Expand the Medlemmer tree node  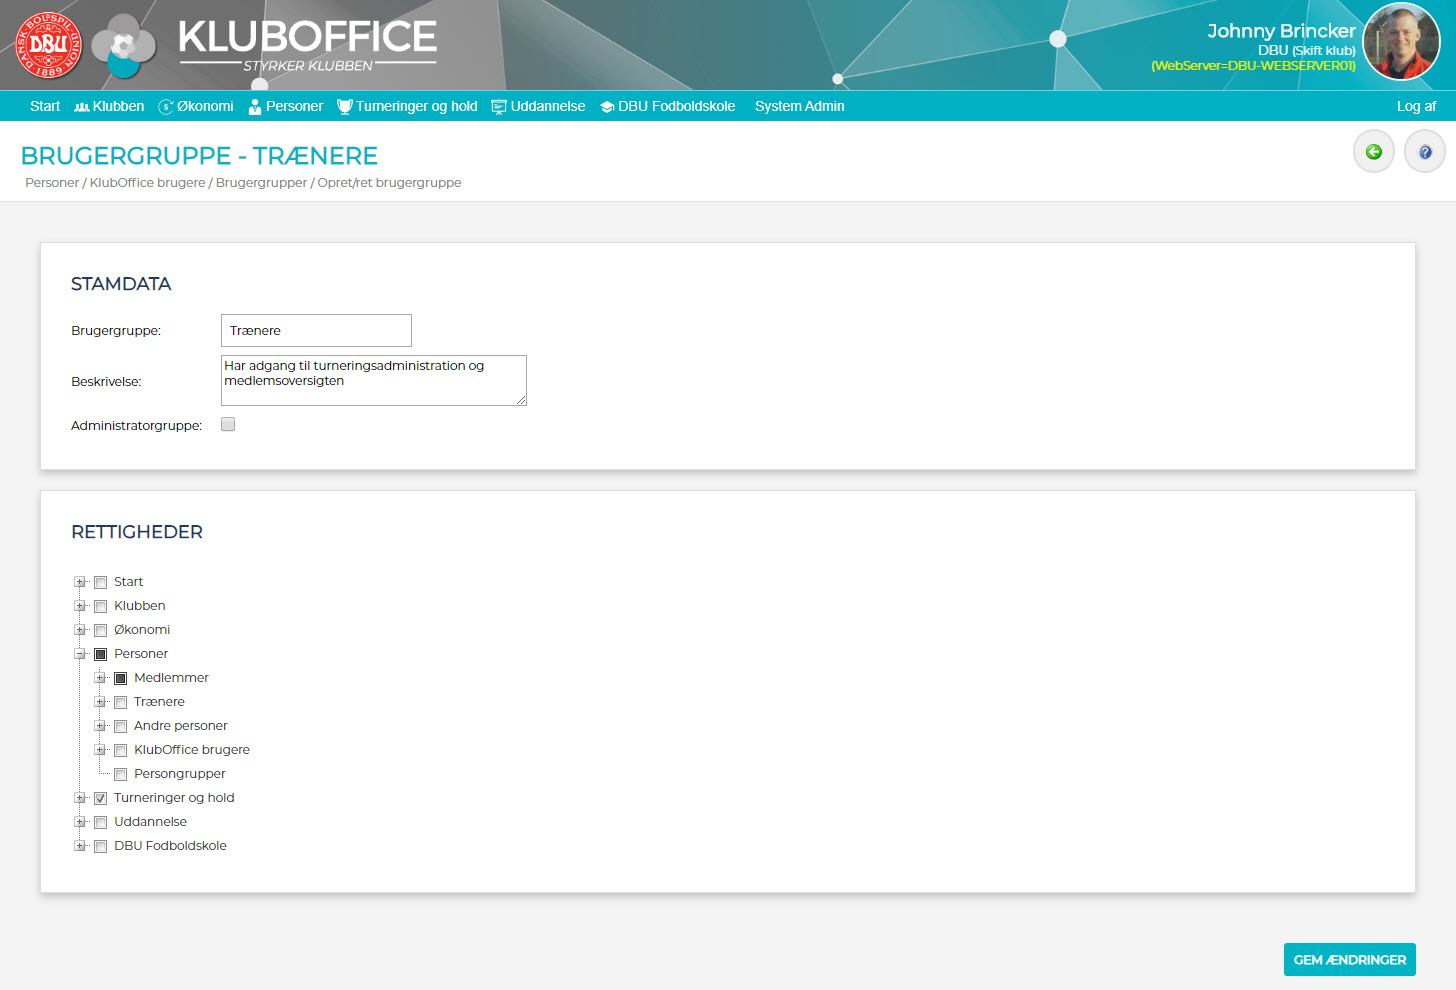pos(100,678)
